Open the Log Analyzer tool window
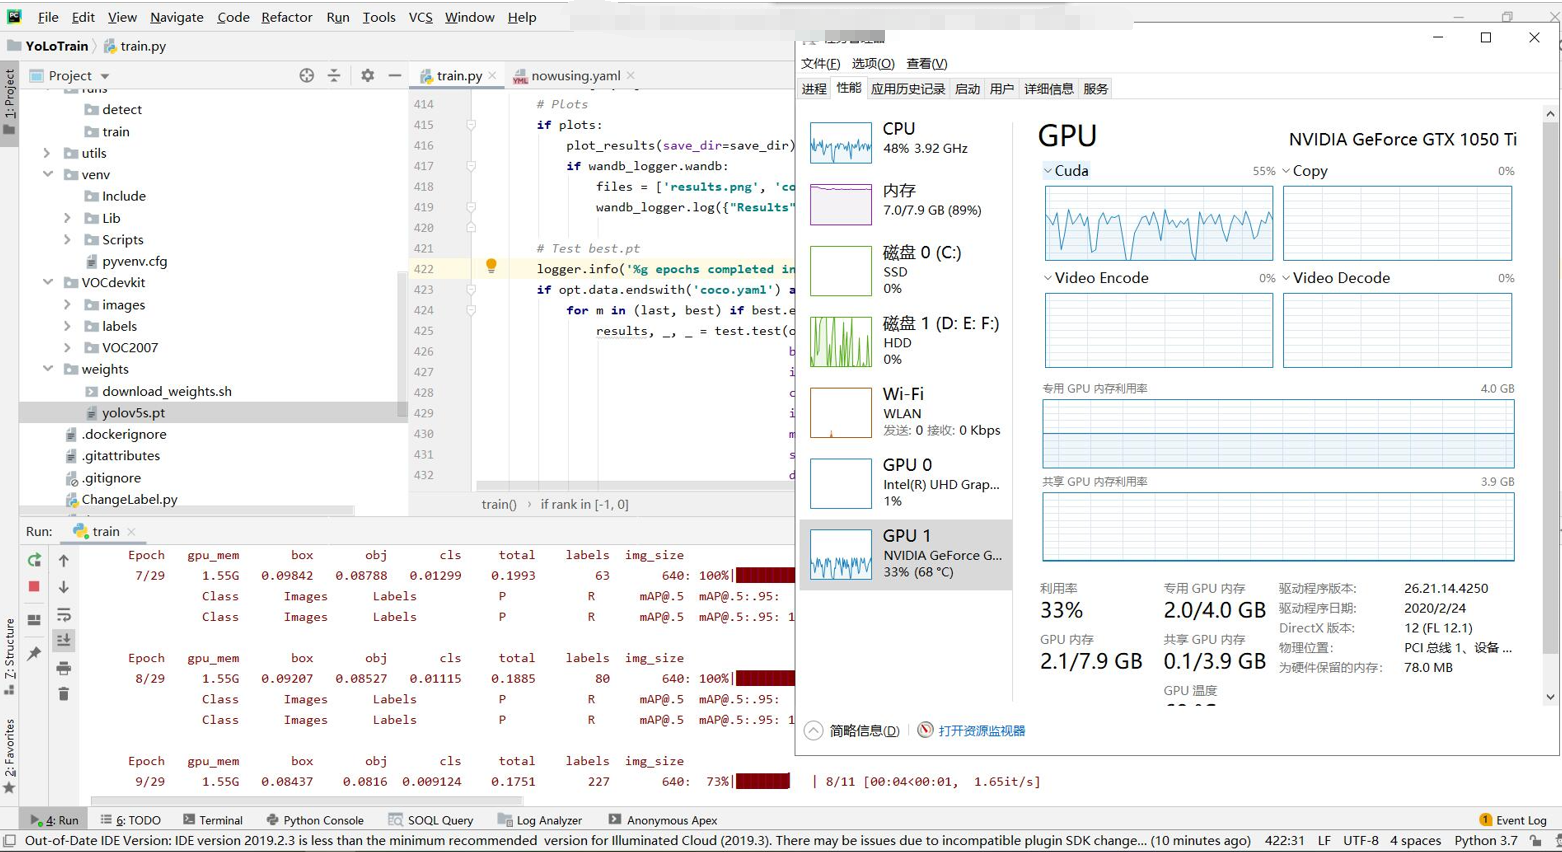 [x=540, y=820]
